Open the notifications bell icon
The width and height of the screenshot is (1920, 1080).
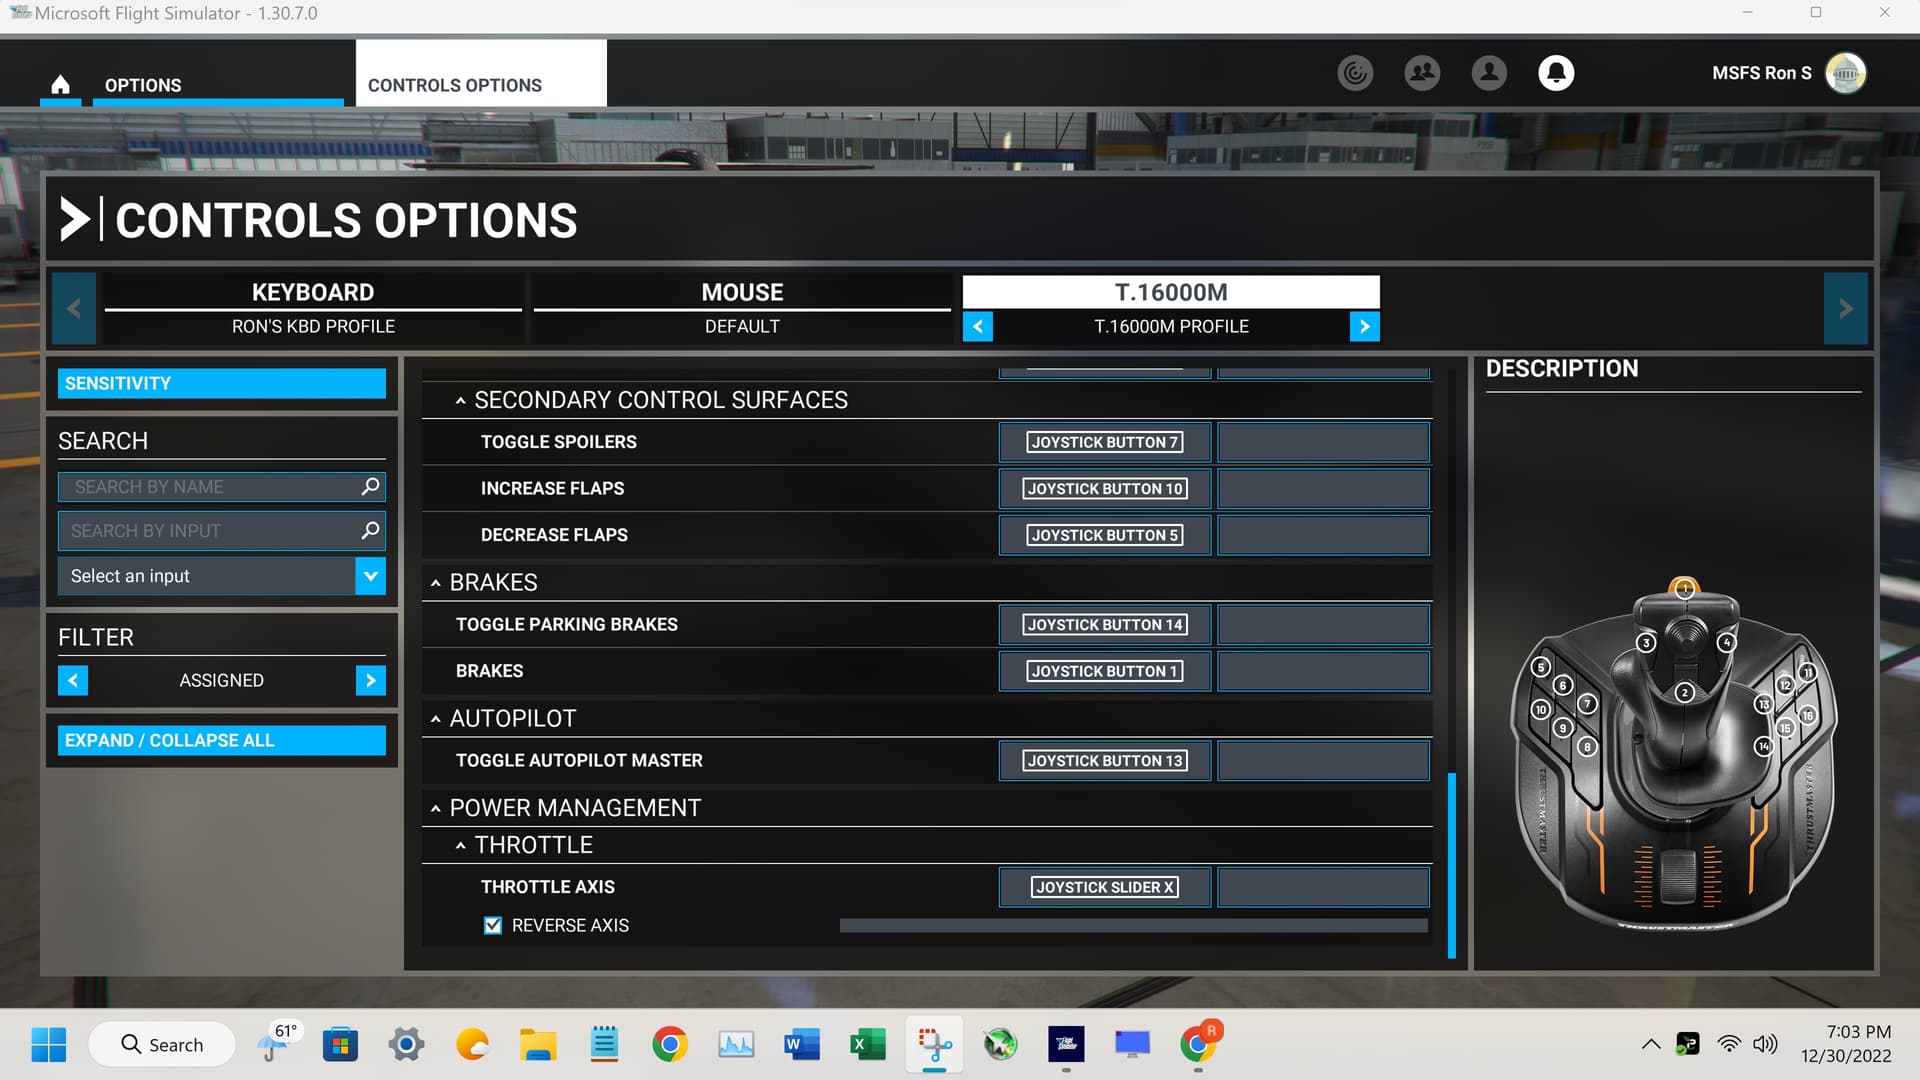[1556, 73]
